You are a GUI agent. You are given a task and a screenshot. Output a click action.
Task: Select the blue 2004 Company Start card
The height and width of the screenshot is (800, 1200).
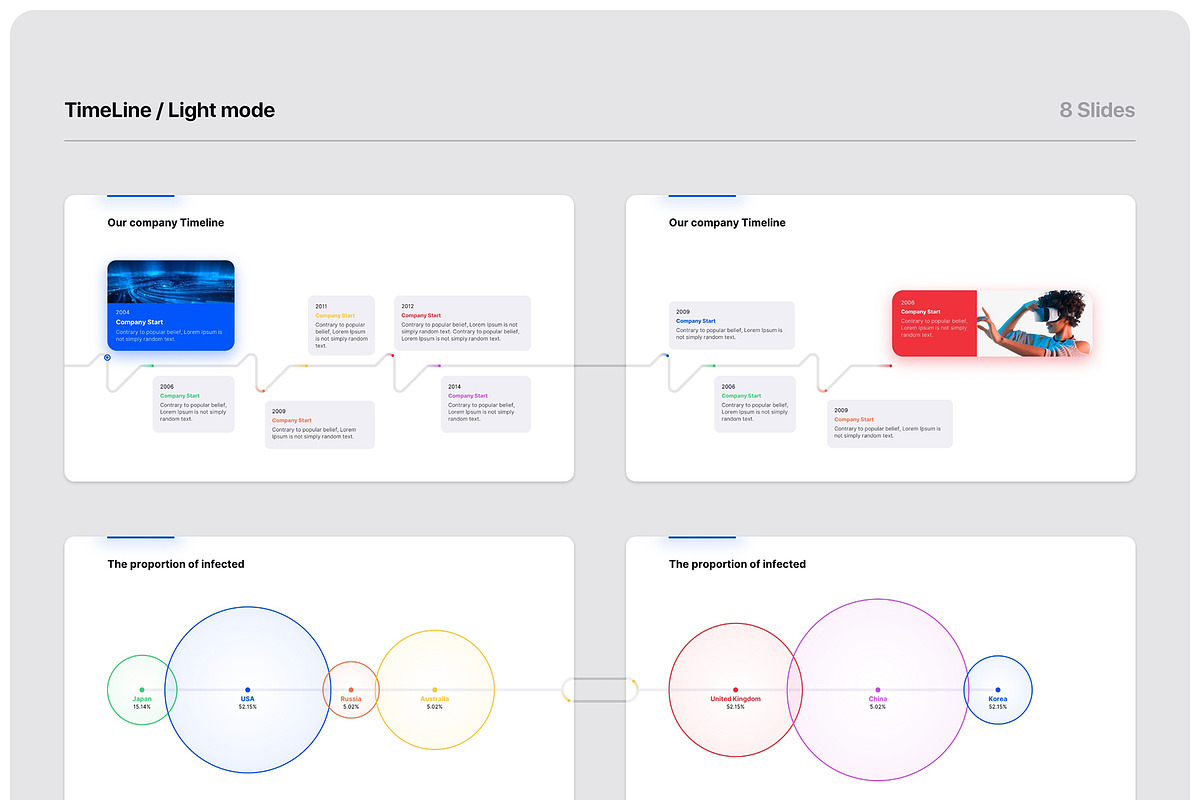(171, 305)
